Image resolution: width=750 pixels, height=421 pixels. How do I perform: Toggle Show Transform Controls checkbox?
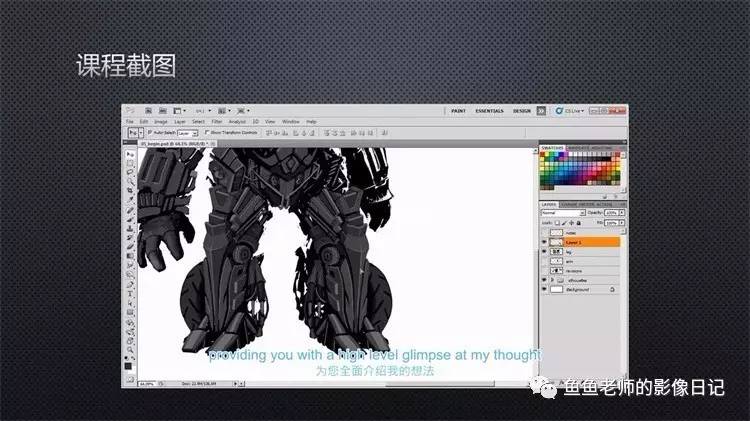click(207, 132)
